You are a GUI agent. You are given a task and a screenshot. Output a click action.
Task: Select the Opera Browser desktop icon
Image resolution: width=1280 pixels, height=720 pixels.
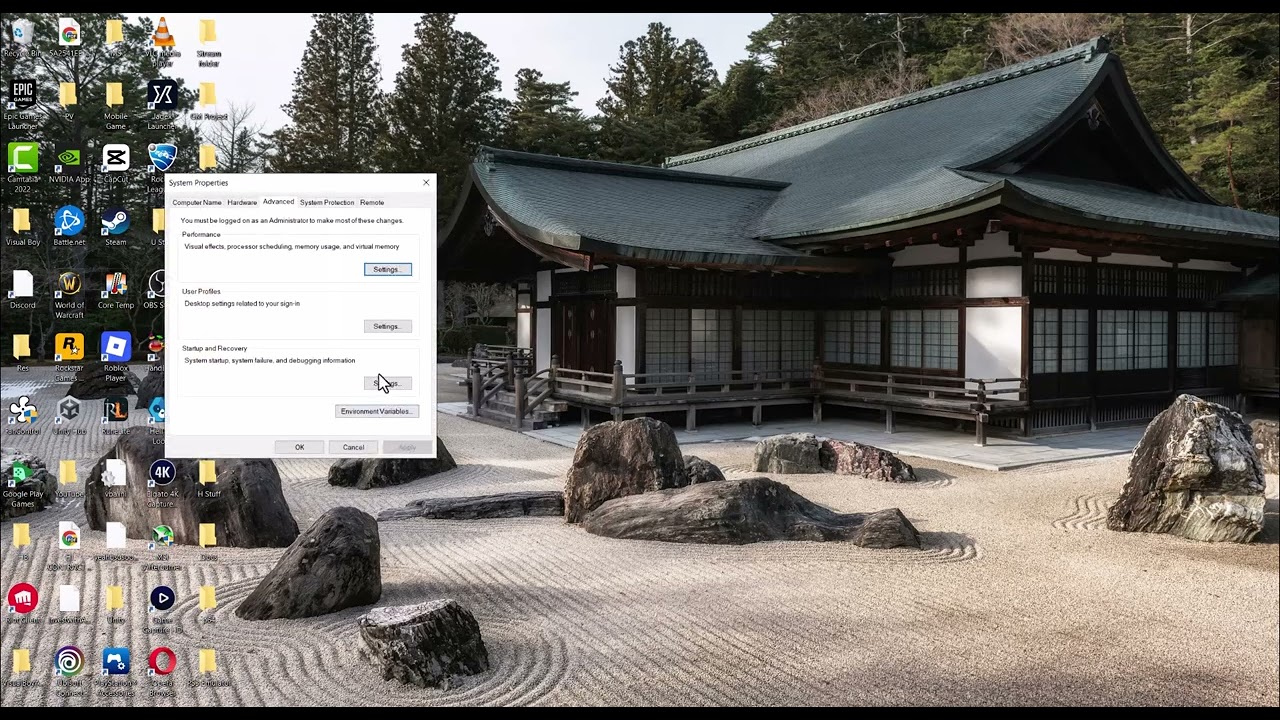[x=162, y=671]
